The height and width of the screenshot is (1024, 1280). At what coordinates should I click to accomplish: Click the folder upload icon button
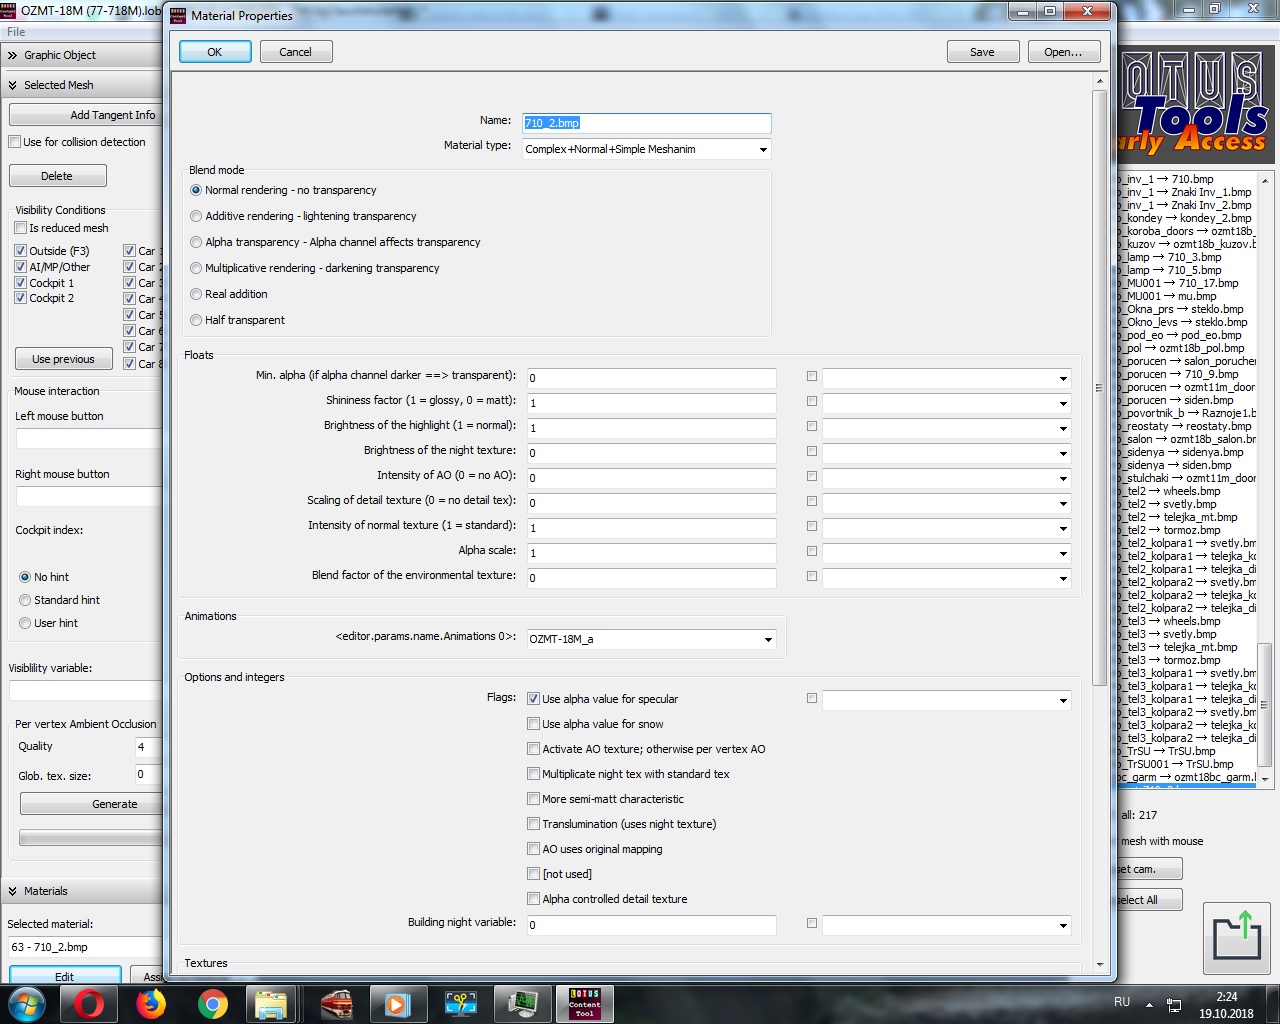[1236, 936]
